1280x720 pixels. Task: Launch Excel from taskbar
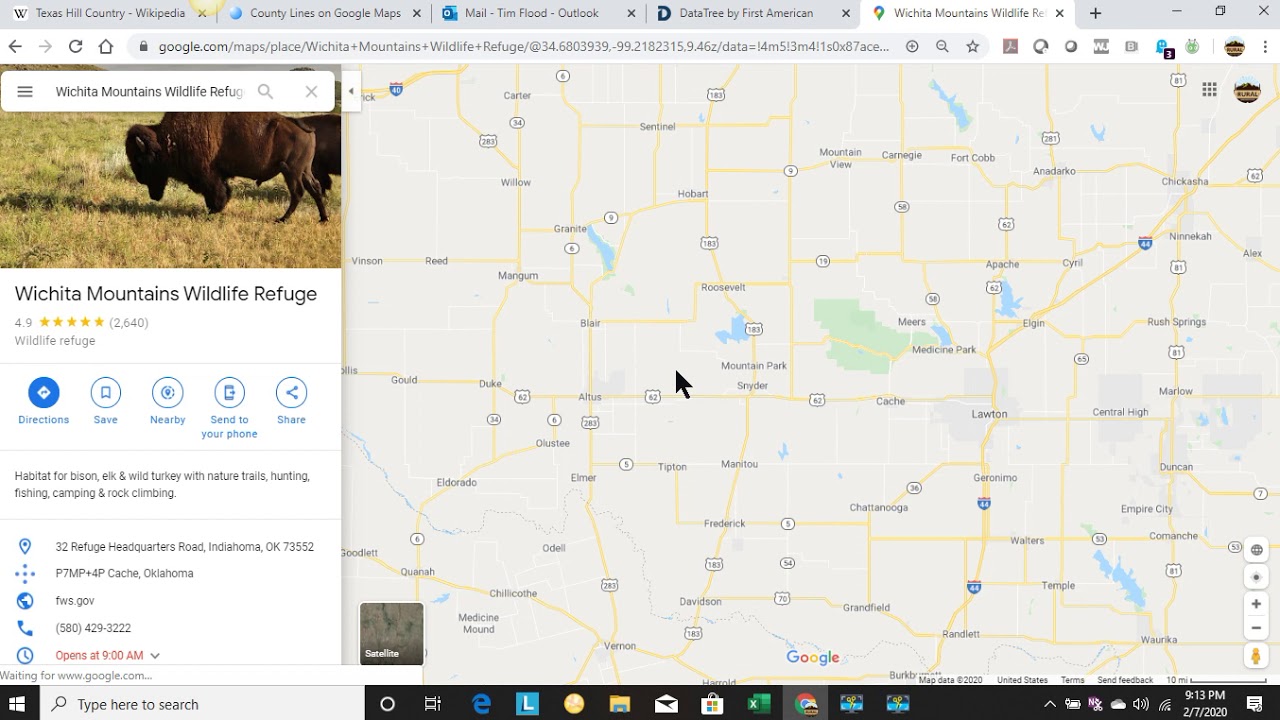coord(759,704)
